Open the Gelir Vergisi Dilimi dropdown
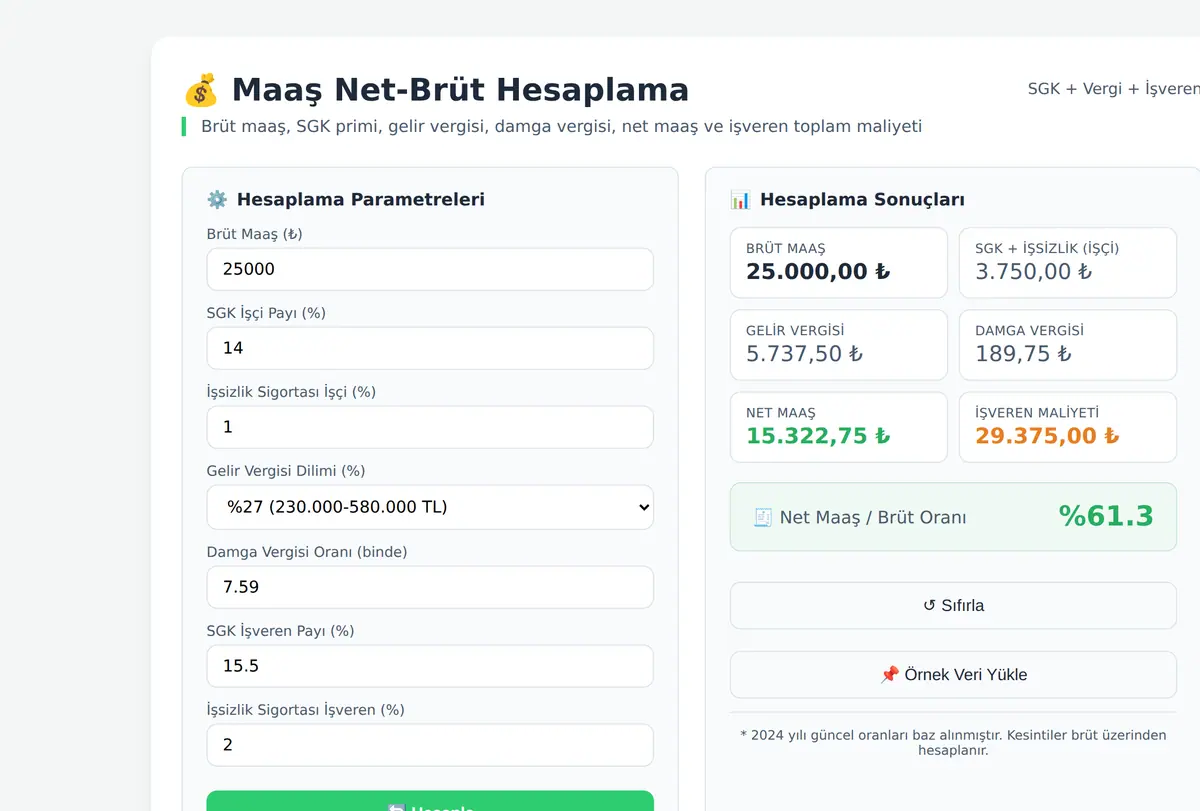Screen dimensions: 1200x811 point(430,507)
